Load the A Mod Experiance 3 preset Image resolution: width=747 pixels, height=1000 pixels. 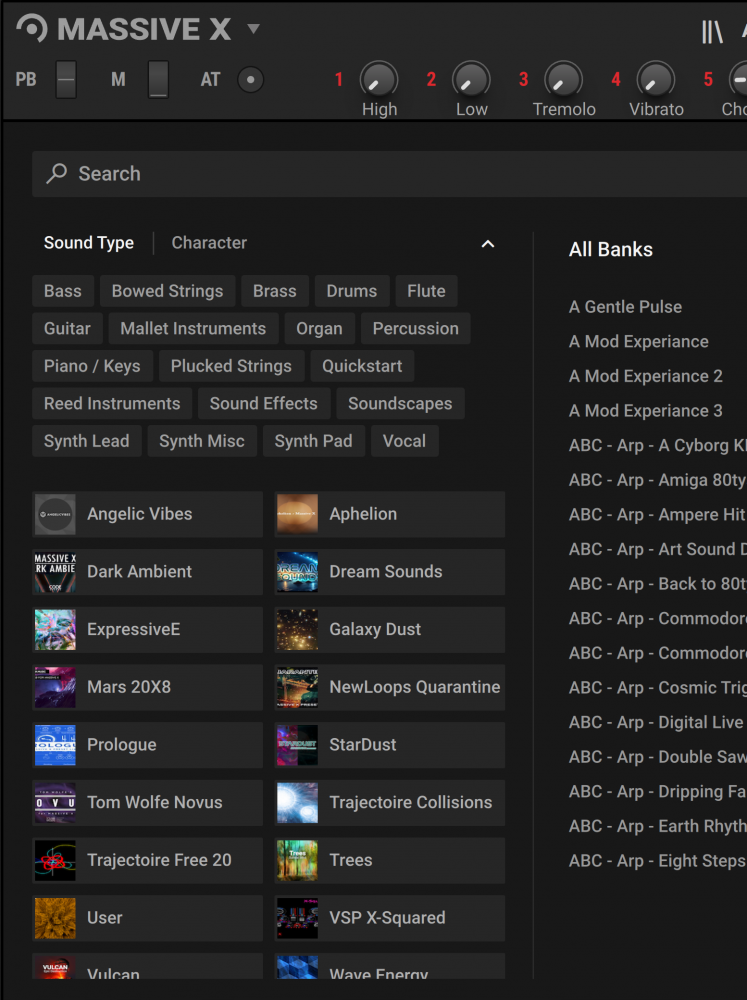(x=646, y=411)
